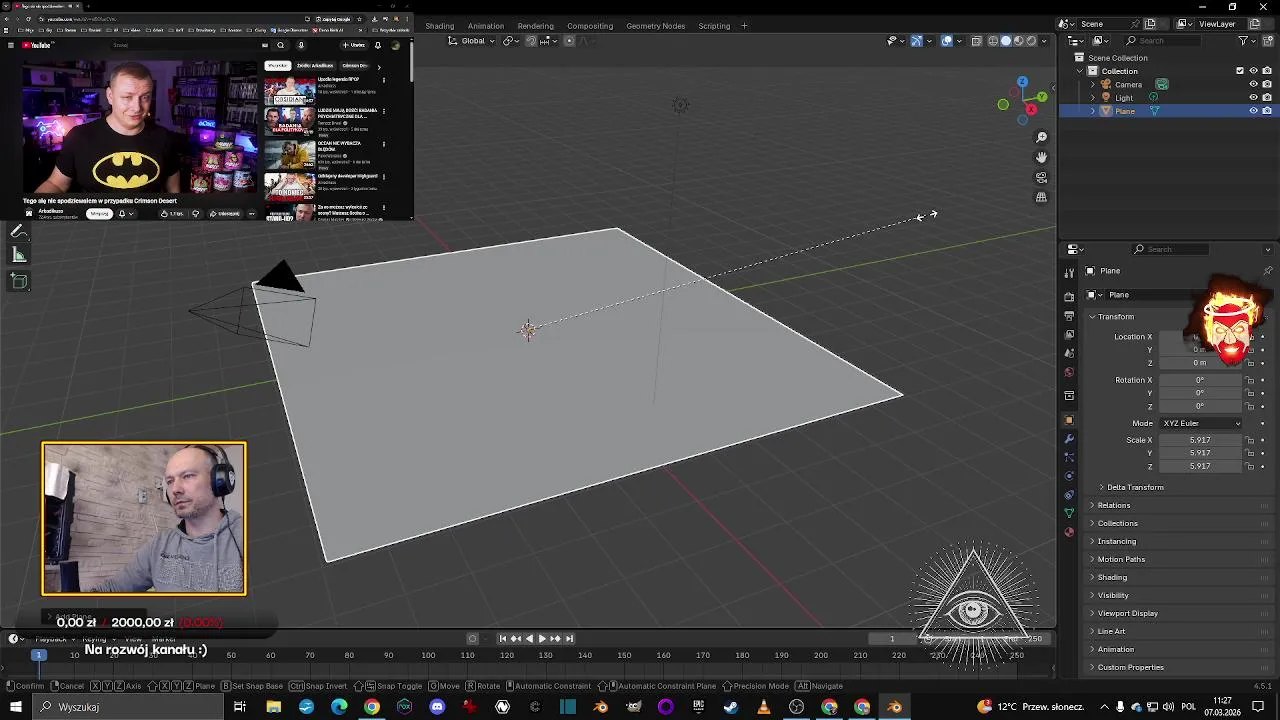The image size is (1280, 720).
Task: Click the blue Z axis on navigation gizmo
Action: (x=1022, y=81)
